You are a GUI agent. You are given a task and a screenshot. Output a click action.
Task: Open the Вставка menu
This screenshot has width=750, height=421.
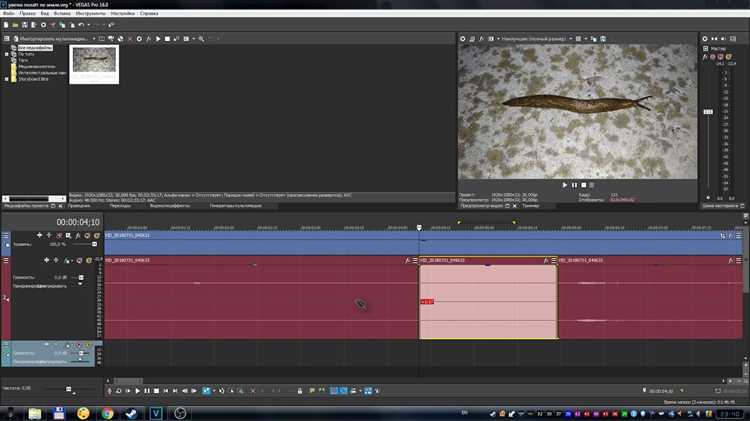pyautogui.click(x=62, y=13)
